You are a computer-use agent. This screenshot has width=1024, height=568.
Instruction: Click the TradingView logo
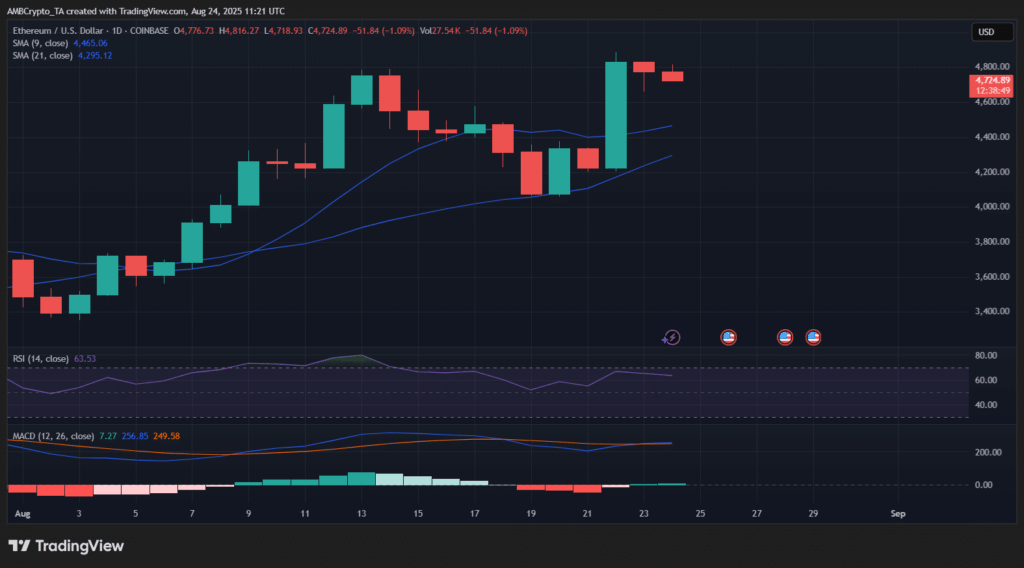tap(66, 546)
